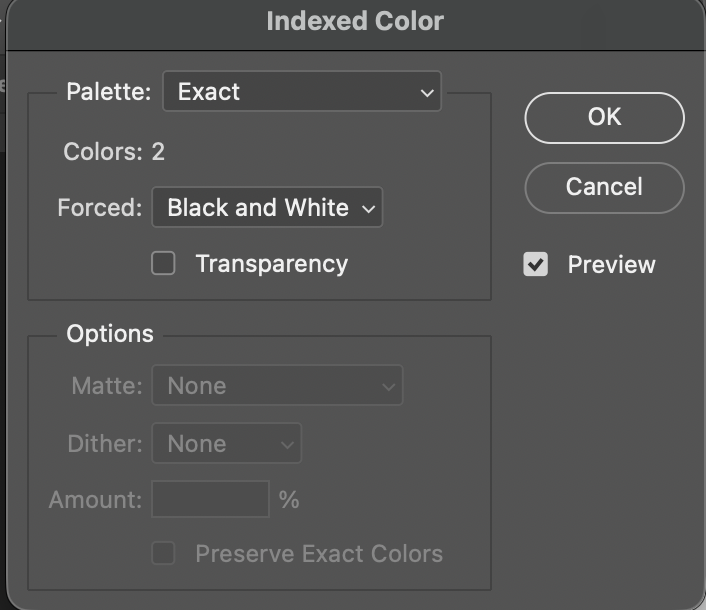Screen dimensions: 706x610
Task: Click inside the Amount percentage field
Action: coord(211,499)
